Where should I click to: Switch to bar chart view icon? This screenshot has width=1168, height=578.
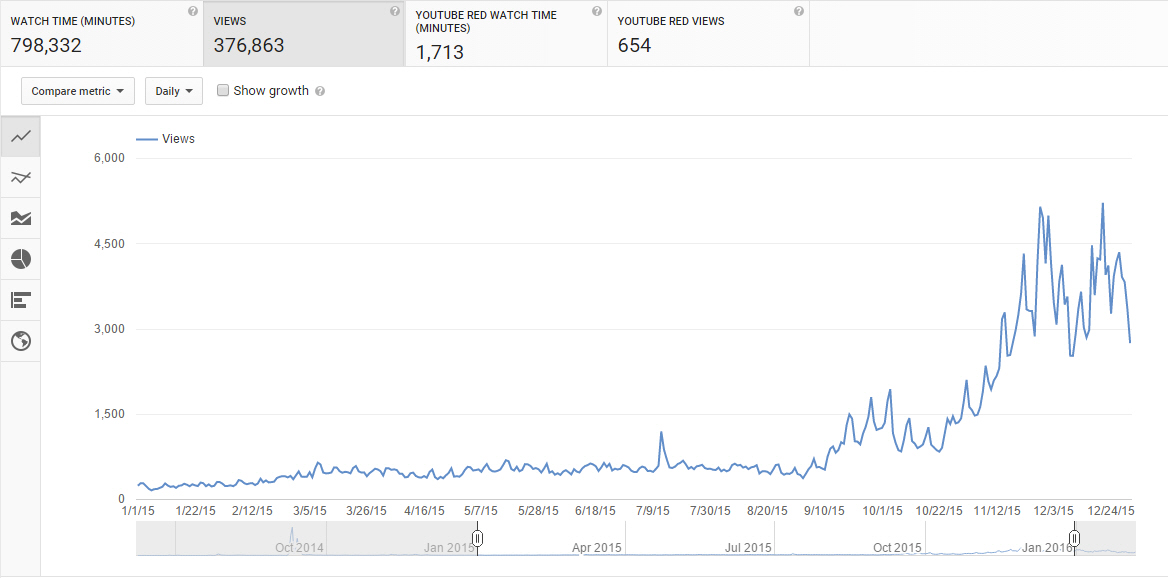point(20,300)
